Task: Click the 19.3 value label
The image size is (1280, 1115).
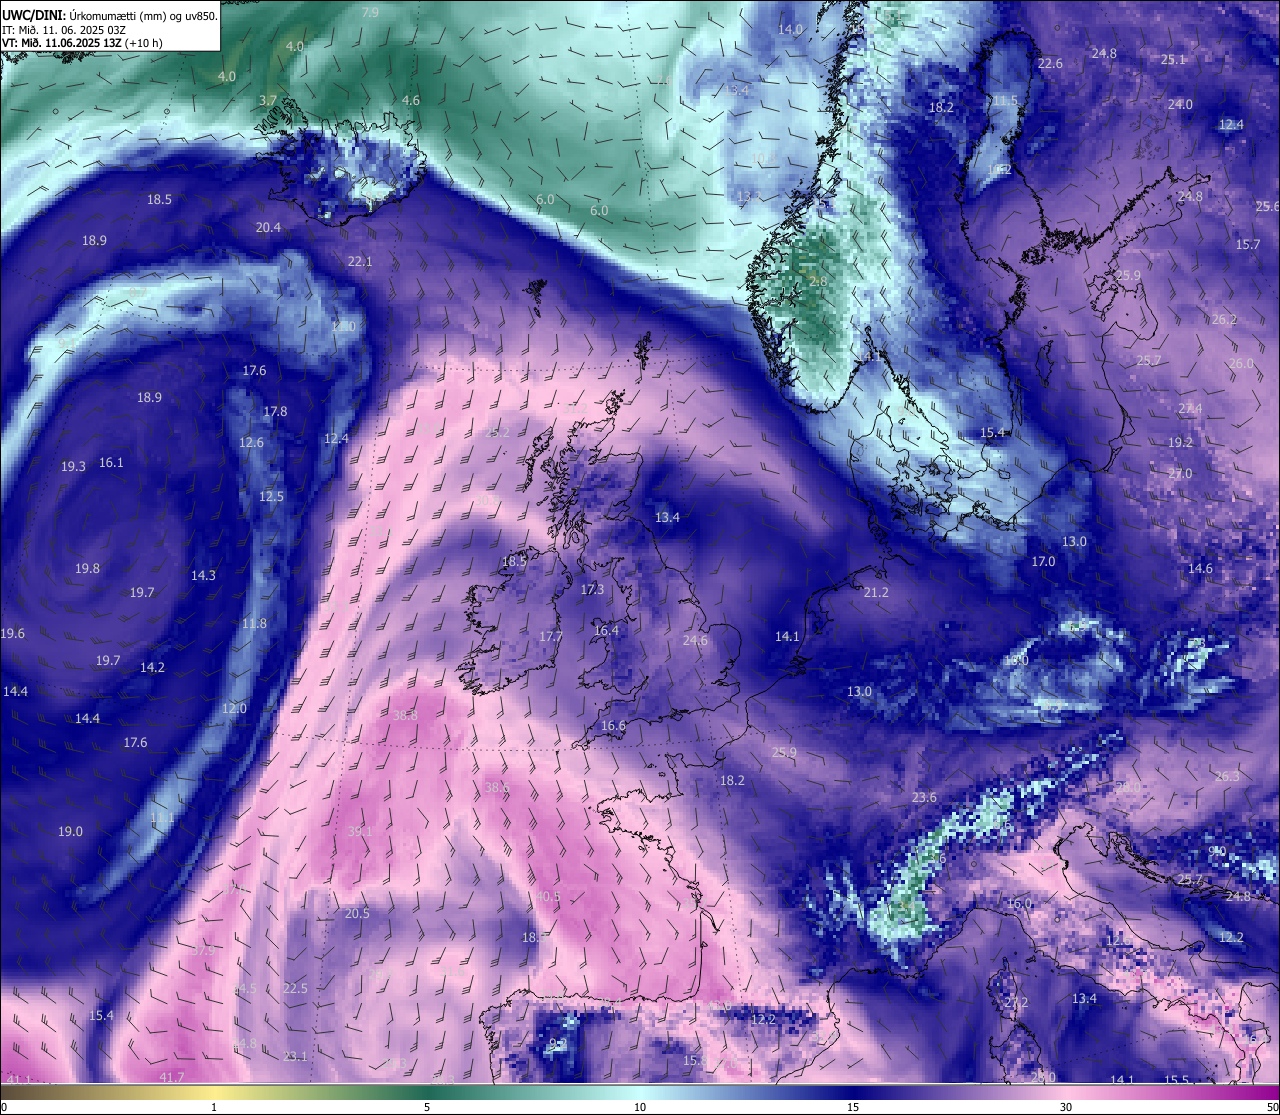Action: coord(73,467)
